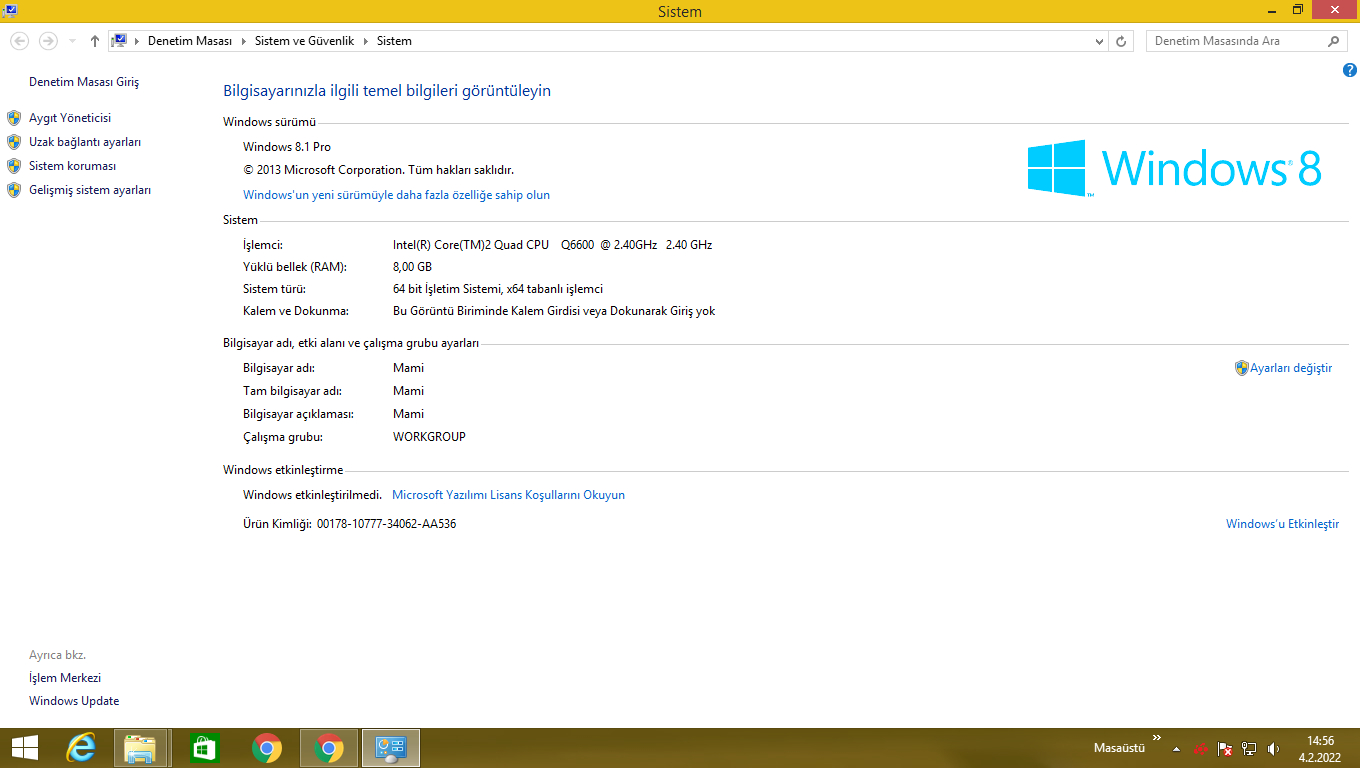
Task: Click the volume speaker tray icon
Action: pyautogui.click(x=1273, y=749)
